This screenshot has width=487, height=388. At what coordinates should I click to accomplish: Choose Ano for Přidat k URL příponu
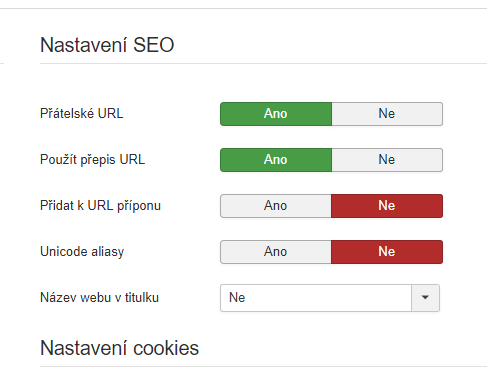(276, 206)
